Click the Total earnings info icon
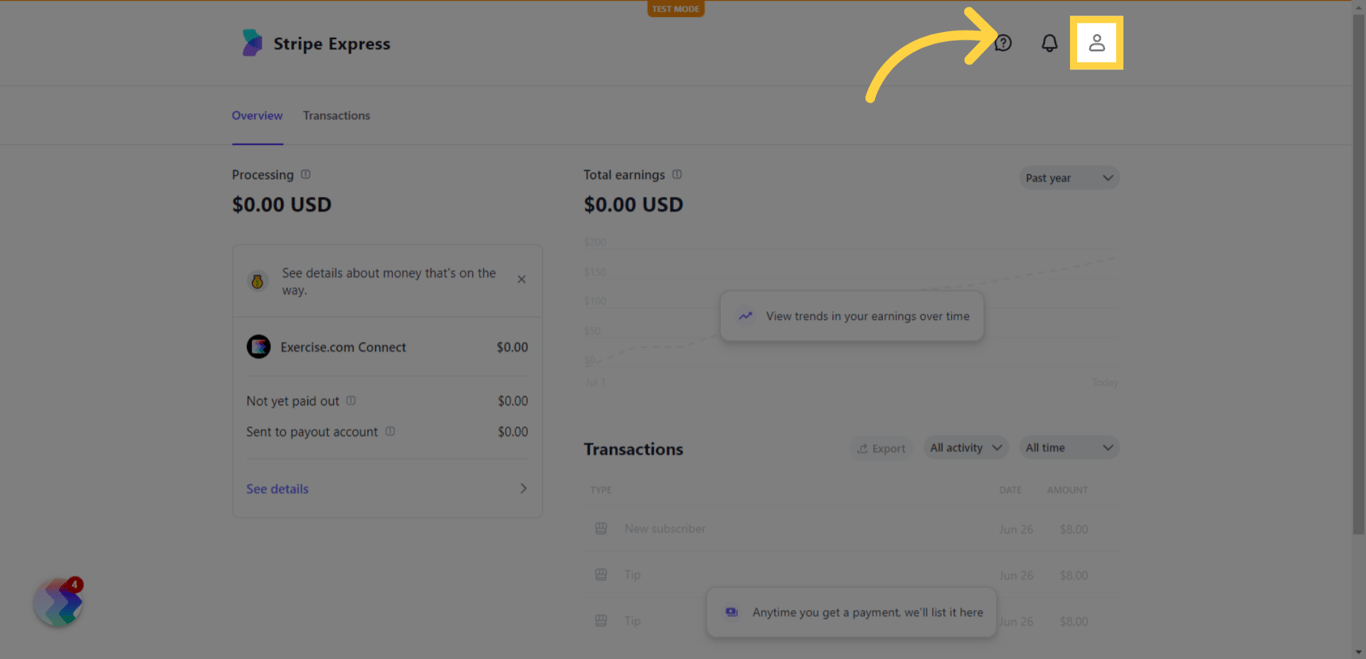 tap(676, 174)
